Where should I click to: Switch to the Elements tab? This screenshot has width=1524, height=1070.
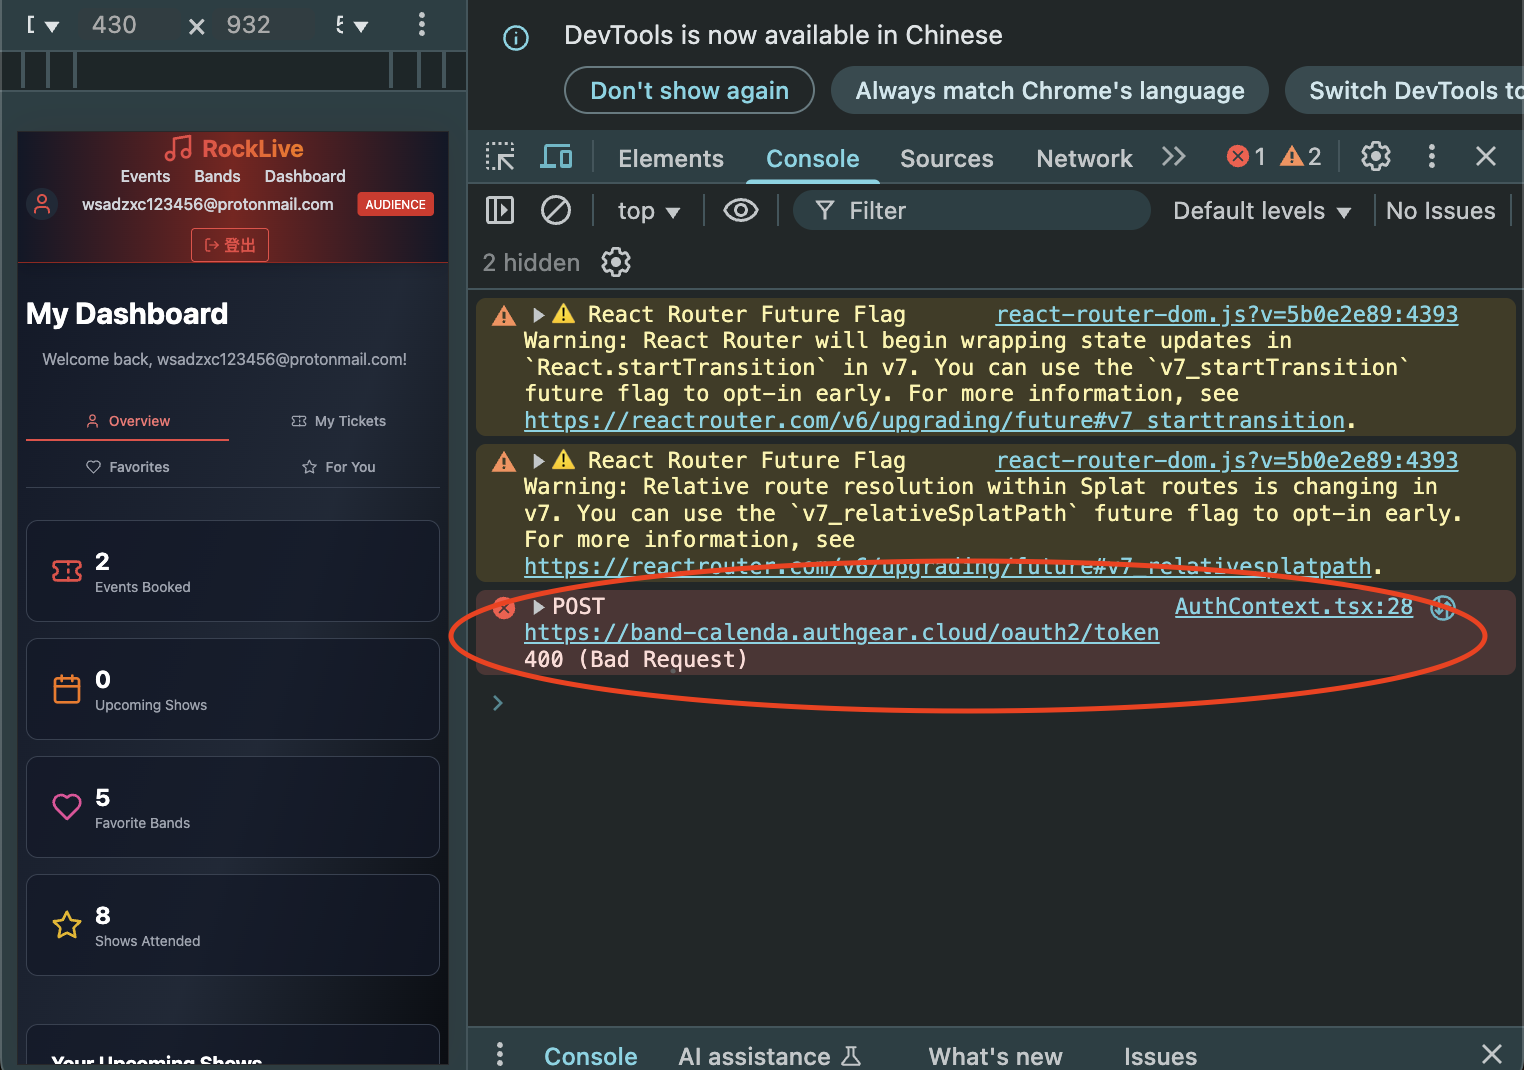point(671,158)
